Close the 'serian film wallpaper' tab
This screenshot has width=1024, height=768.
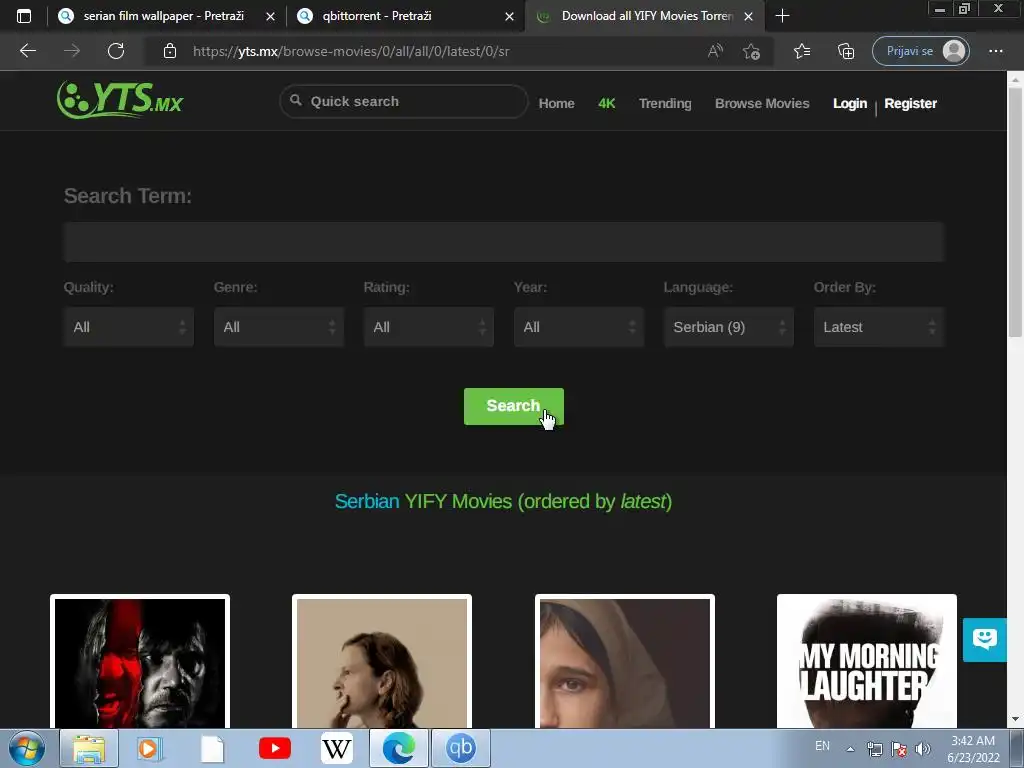[270, 16]
